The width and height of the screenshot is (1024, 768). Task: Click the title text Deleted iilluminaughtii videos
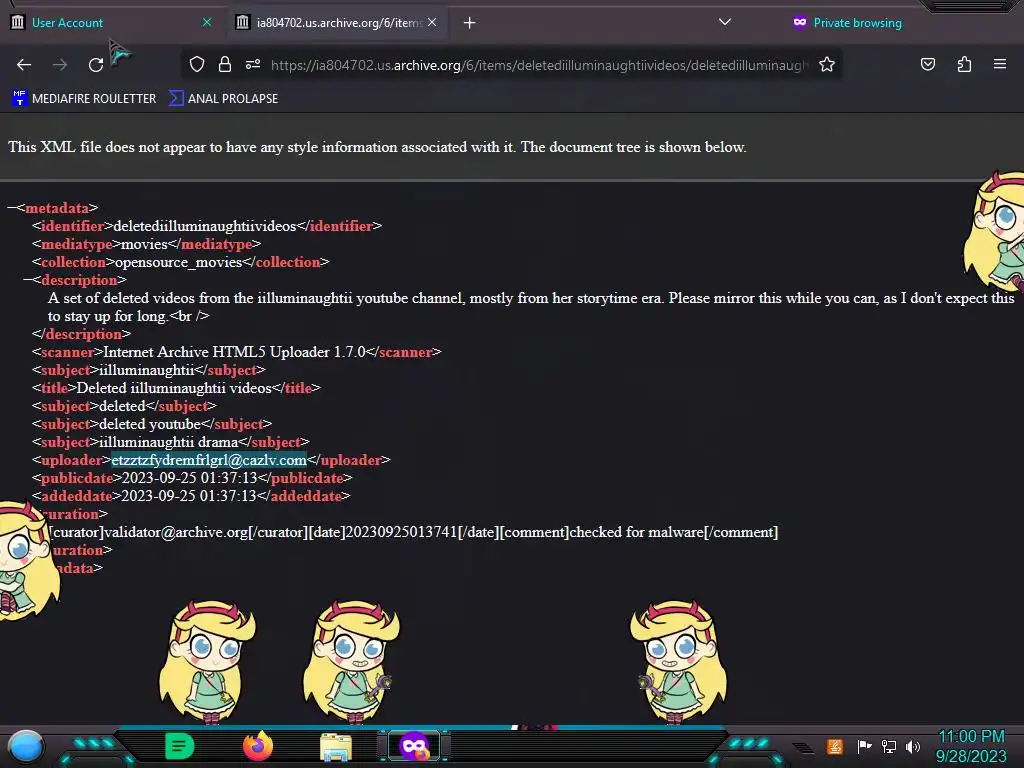(174, 388)
